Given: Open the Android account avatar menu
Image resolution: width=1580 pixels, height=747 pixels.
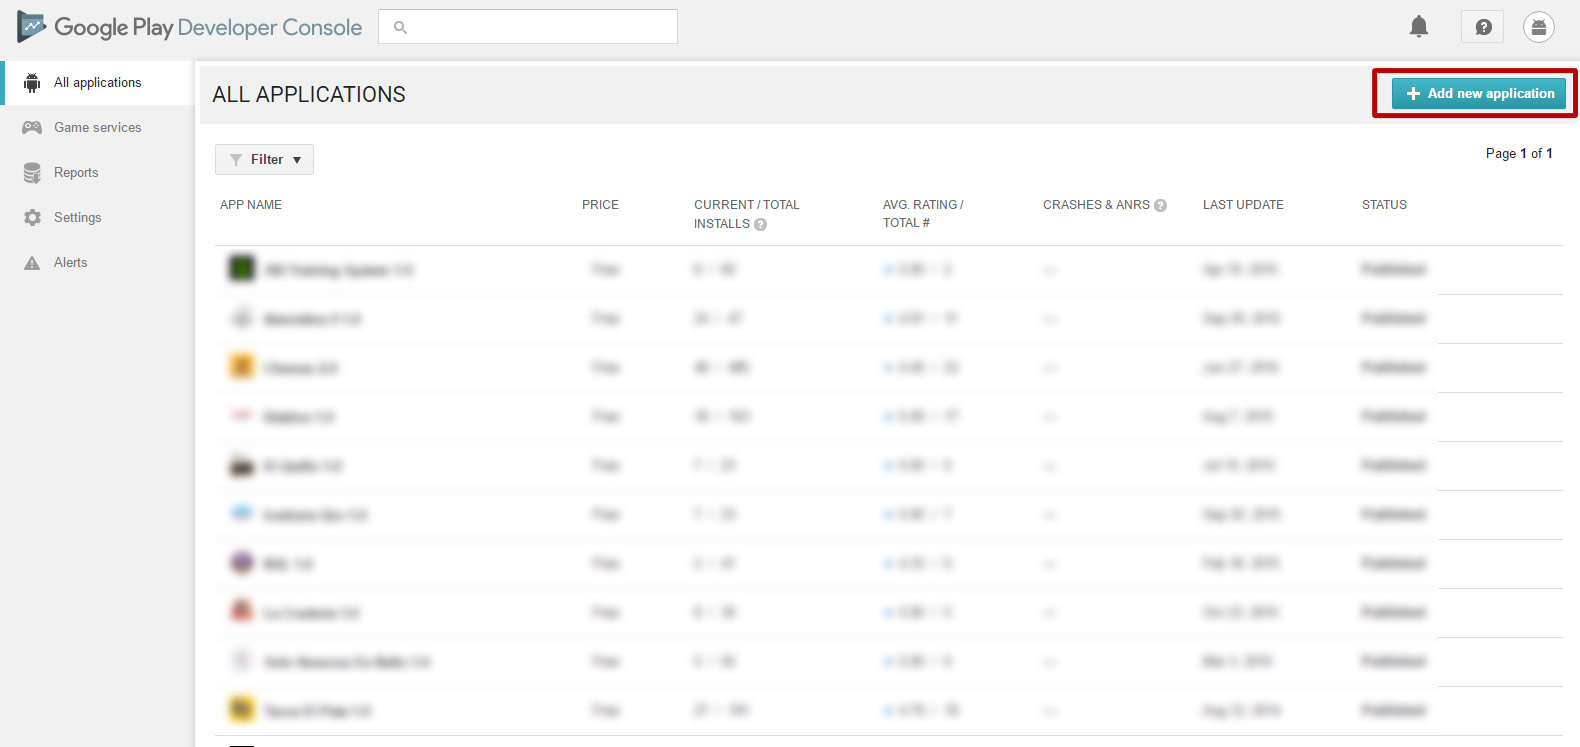Looking at the screenshot, I should click(x=1538, y=27).
